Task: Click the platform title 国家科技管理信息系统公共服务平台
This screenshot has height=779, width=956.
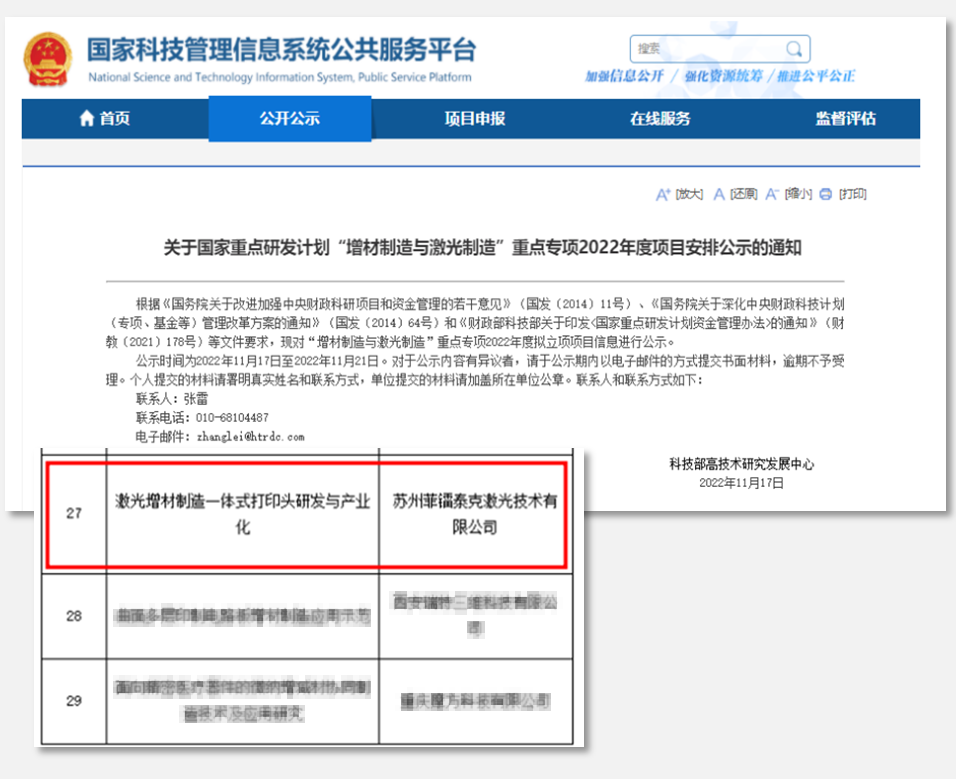Action: (281, 49)
